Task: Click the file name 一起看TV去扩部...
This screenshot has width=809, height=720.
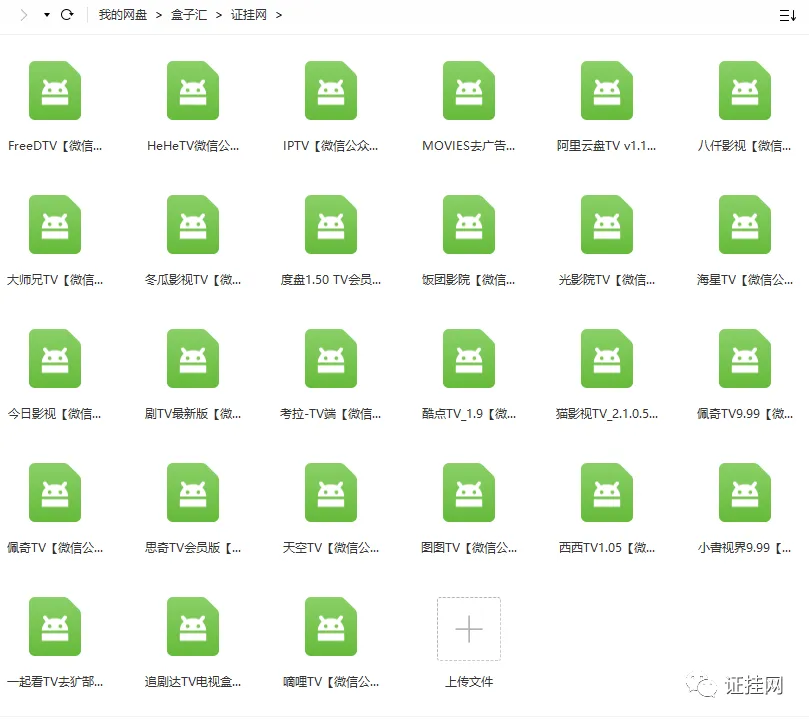Action: click(55, 682)
